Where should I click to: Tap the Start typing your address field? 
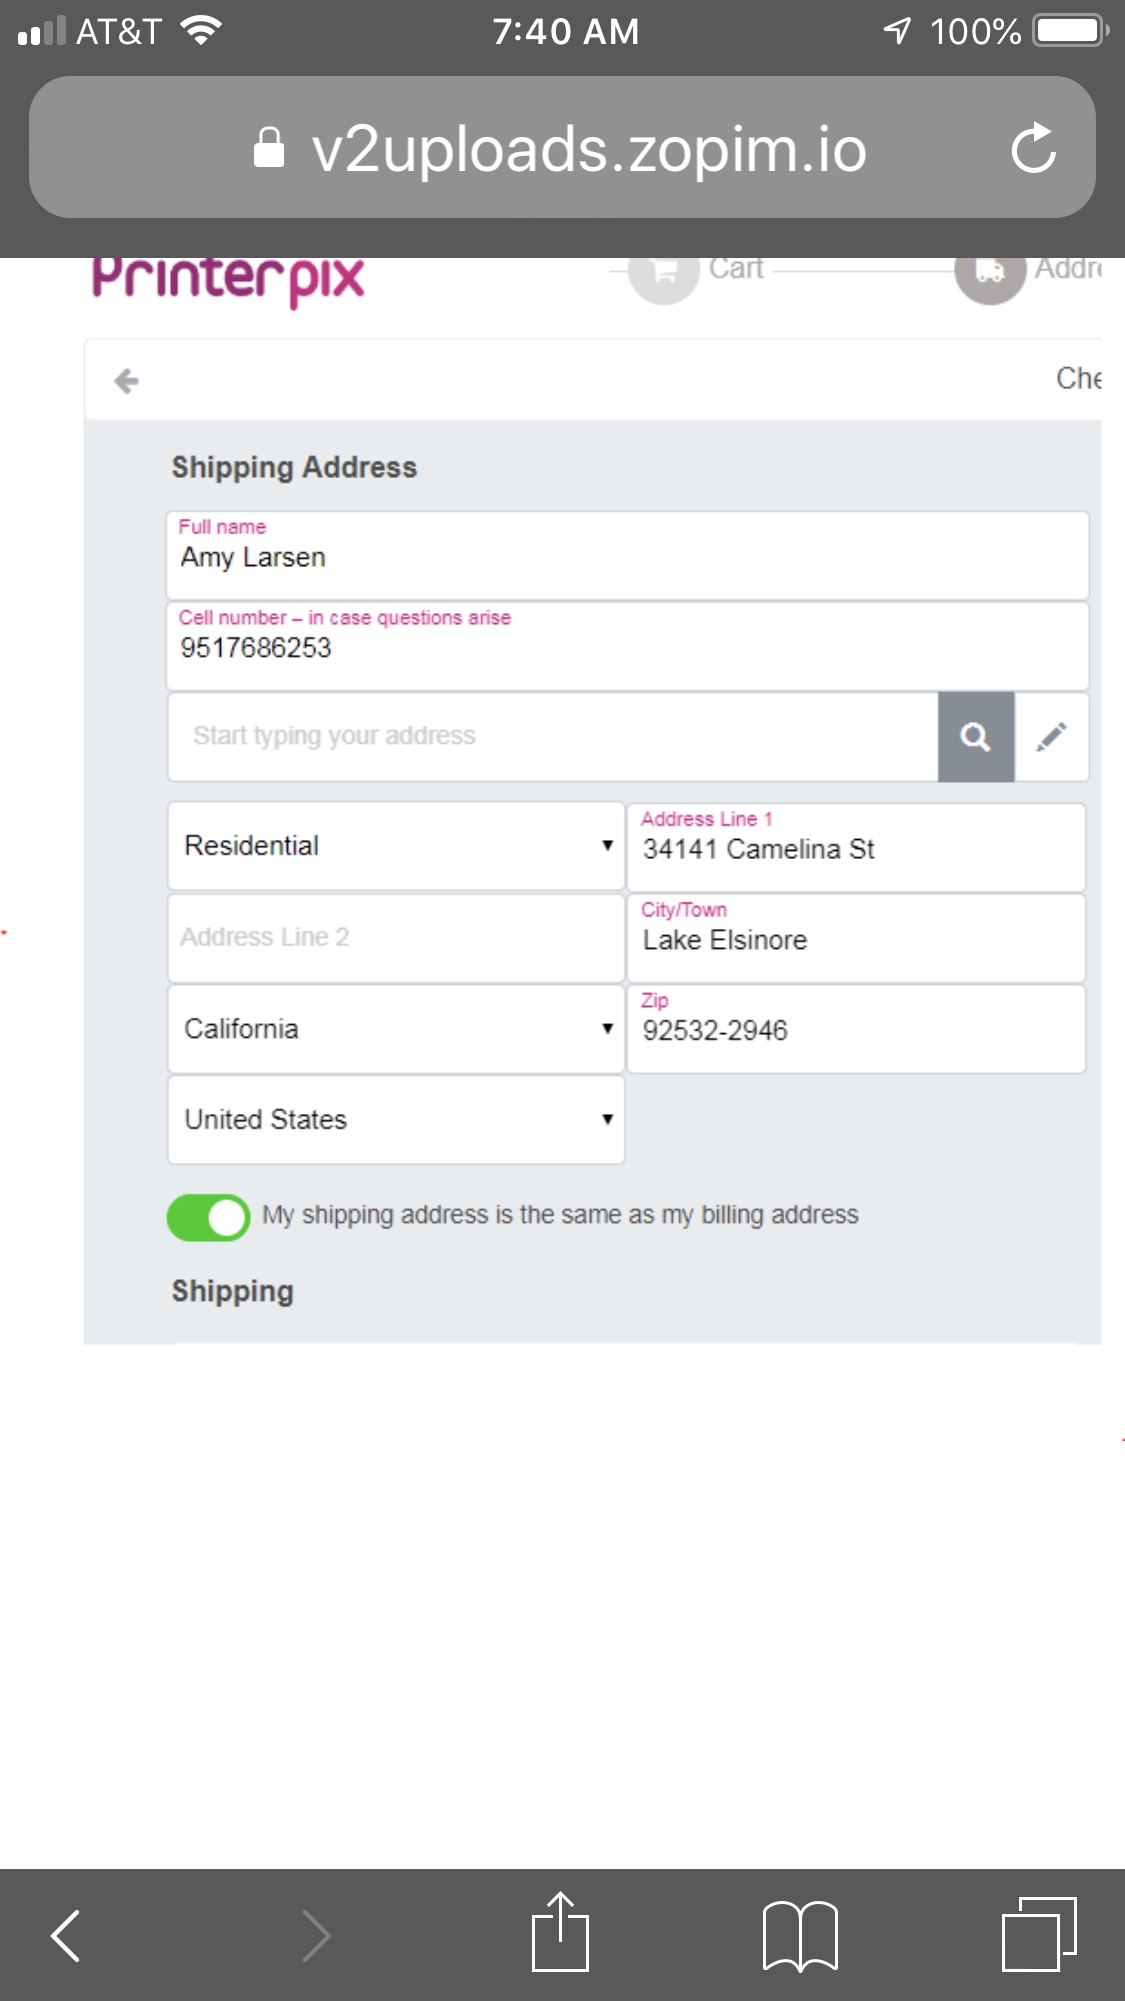[550, 736]
